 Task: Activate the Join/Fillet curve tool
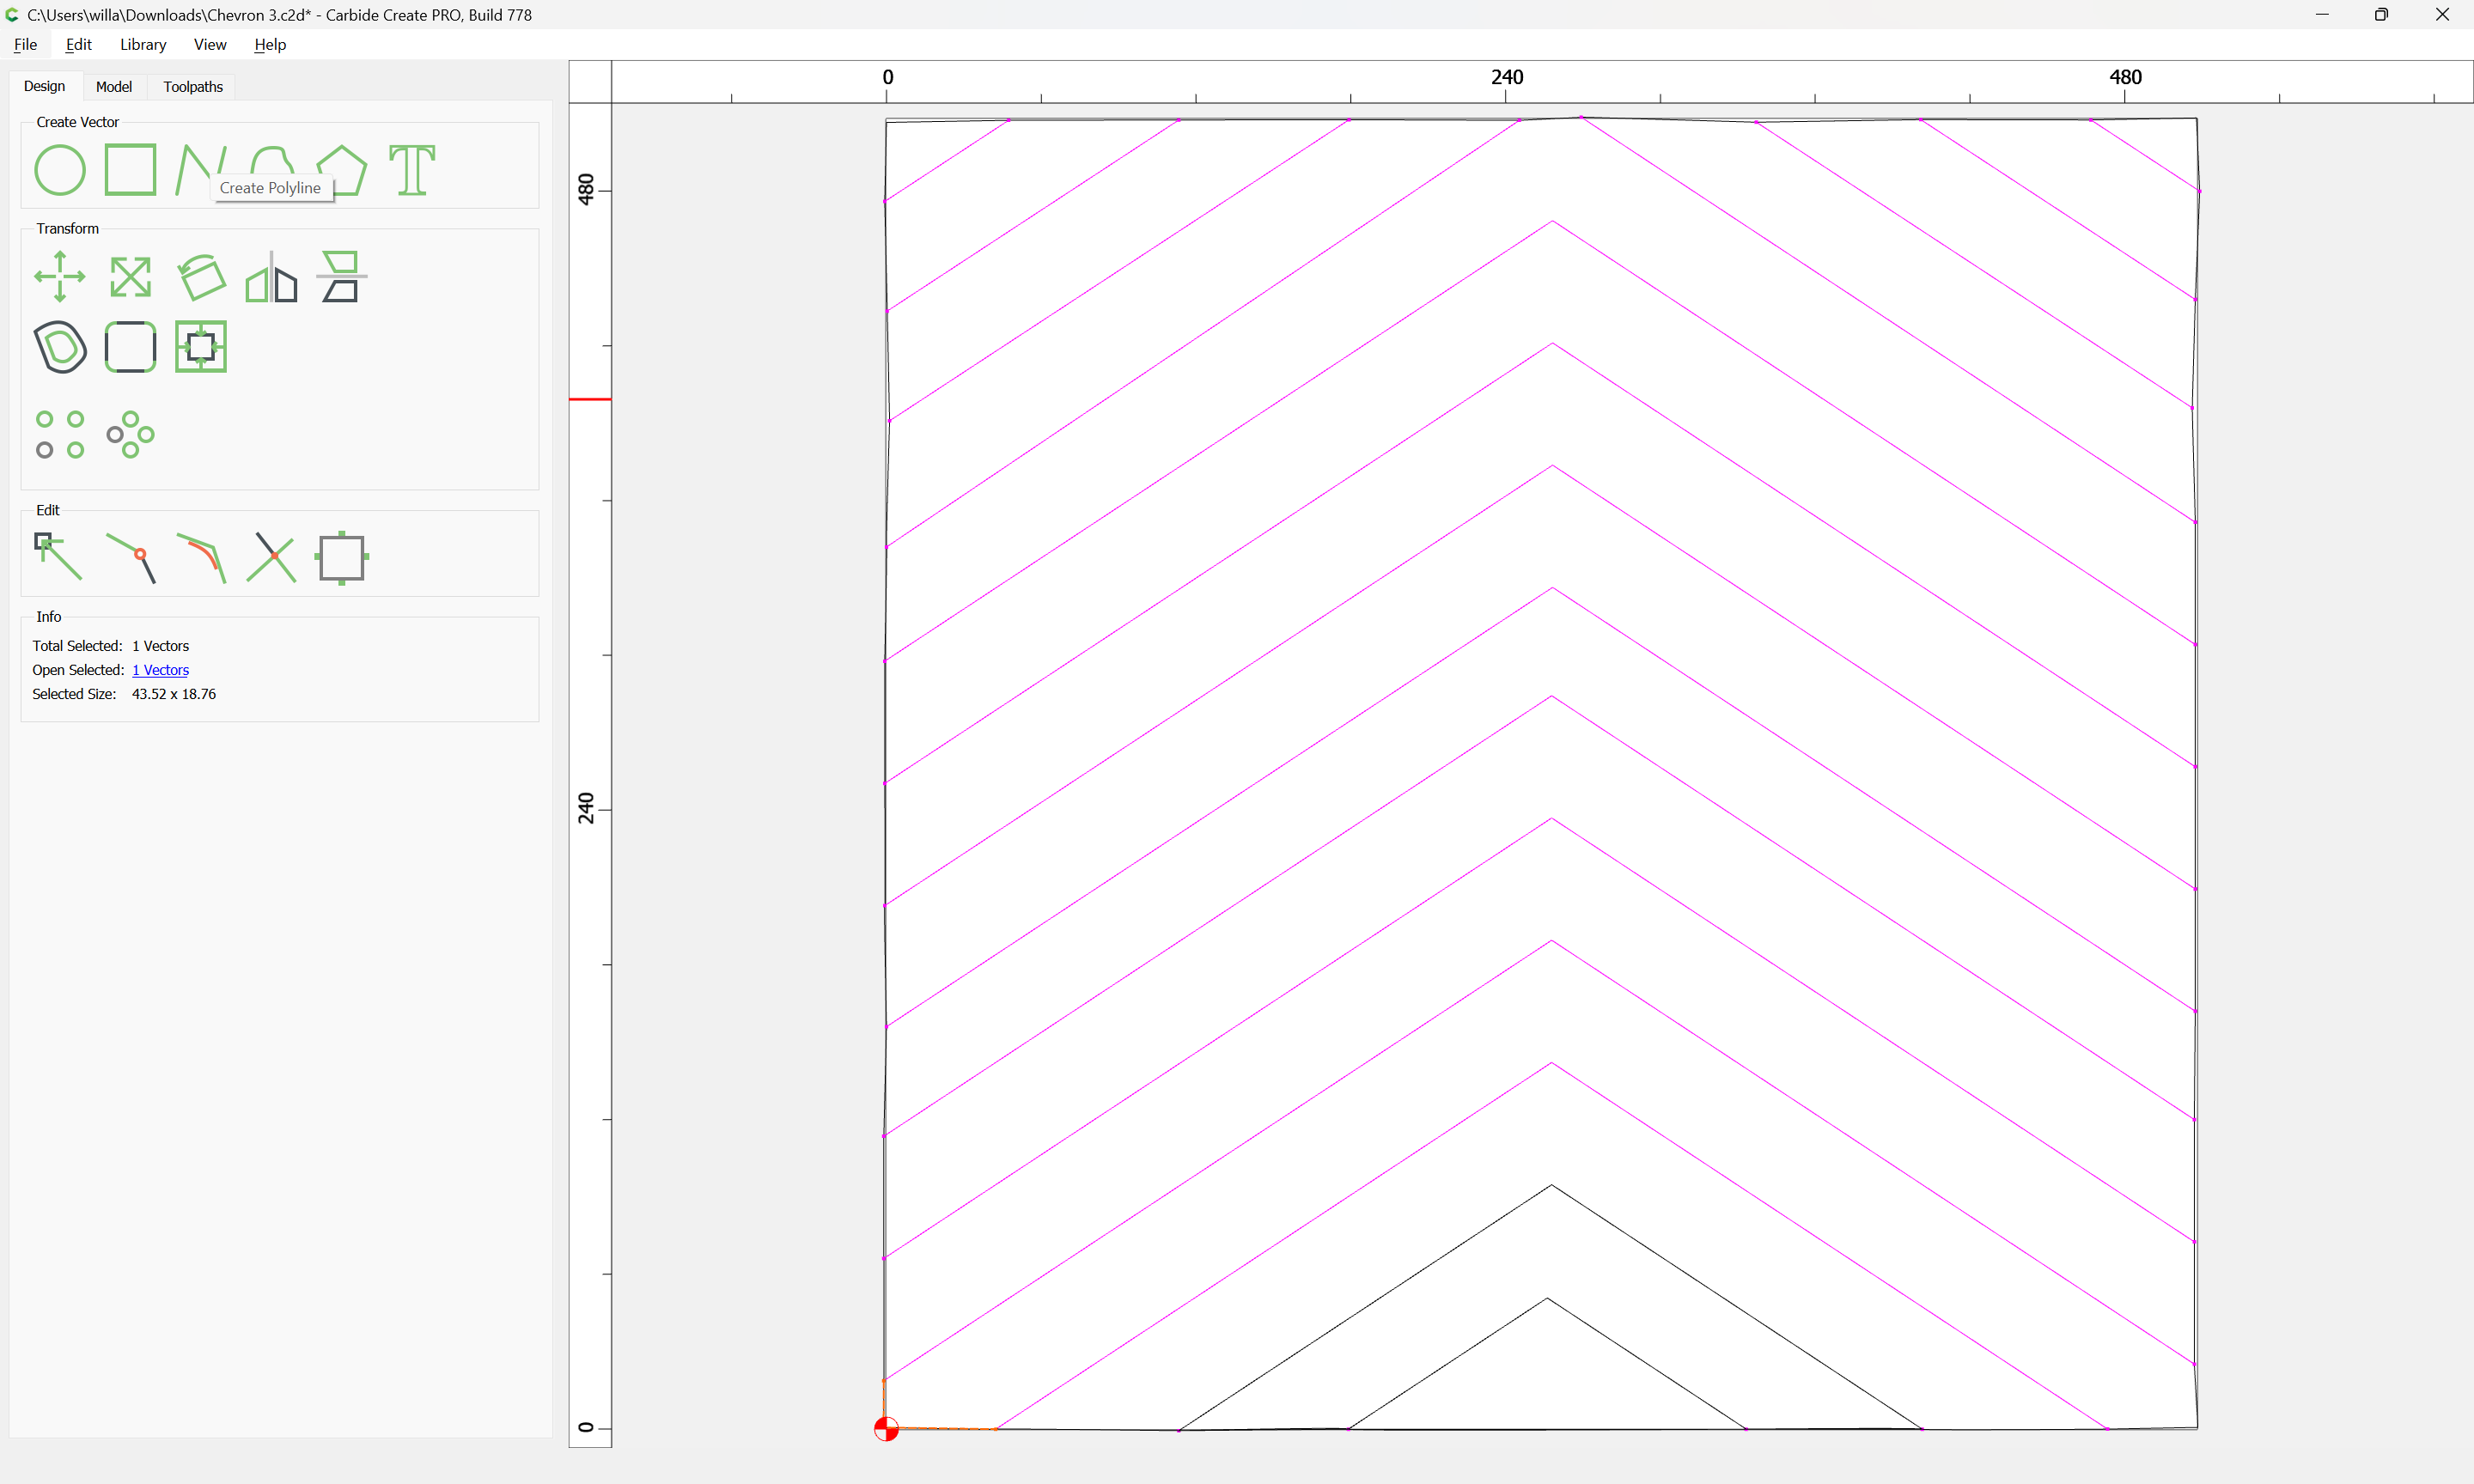click(200, 558)
